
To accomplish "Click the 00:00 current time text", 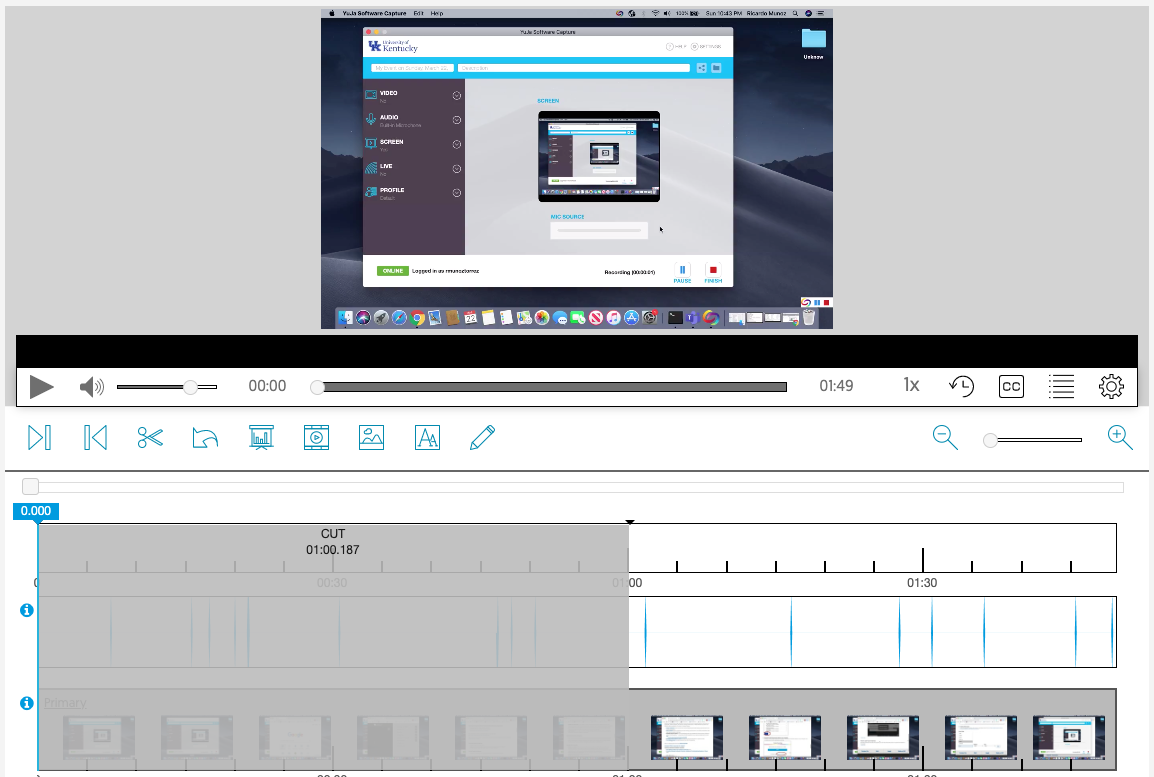I will point(267,386).
